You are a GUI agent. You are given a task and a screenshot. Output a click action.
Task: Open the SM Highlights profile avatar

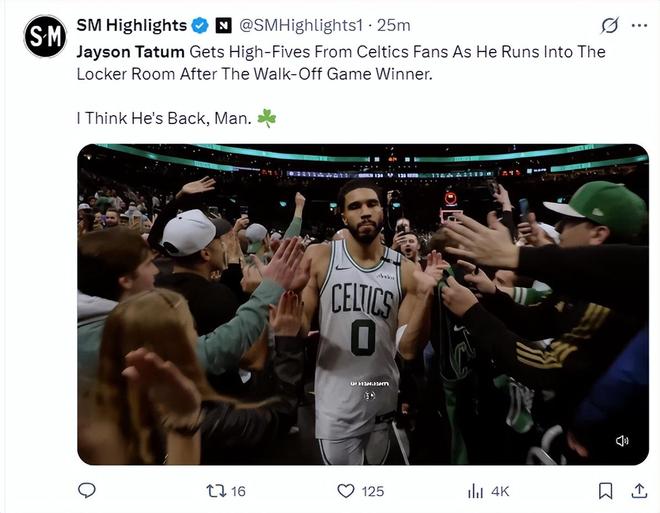45,36
